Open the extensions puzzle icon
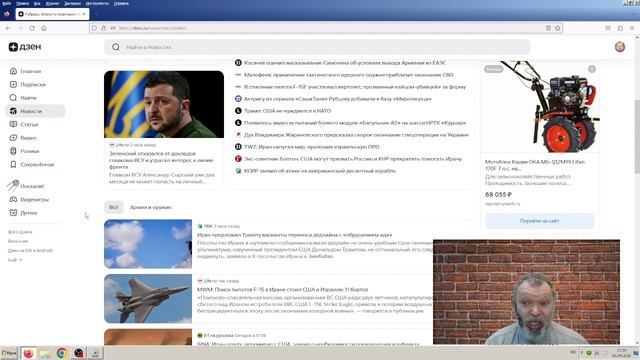 click(x=620, y=28)
